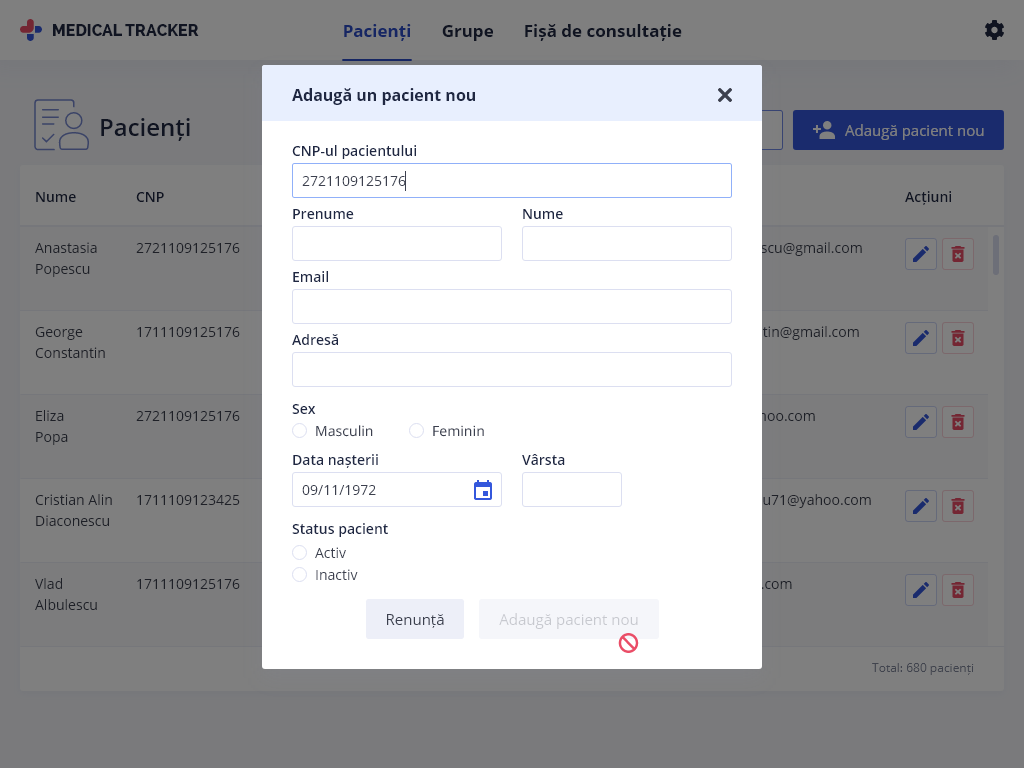Viewport: 1024px width, 768px height.
Task: Select the Feminin radio button
Action: click(x=416, y=431)
